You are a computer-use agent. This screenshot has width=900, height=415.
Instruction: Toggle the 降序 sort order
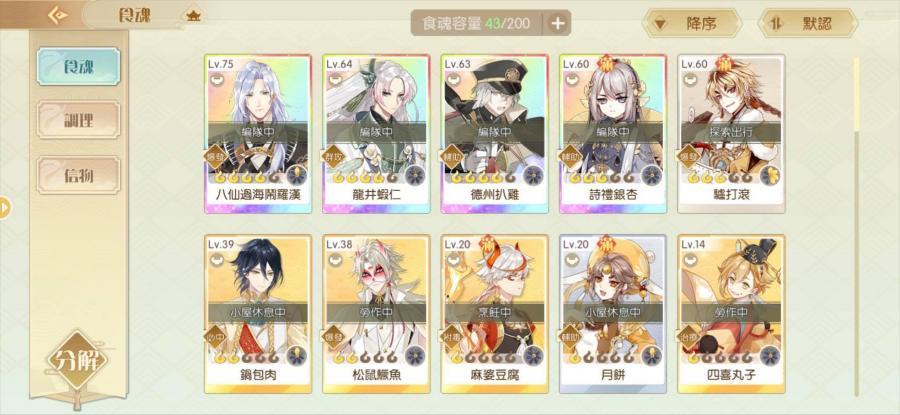click(x=692, y=24)
